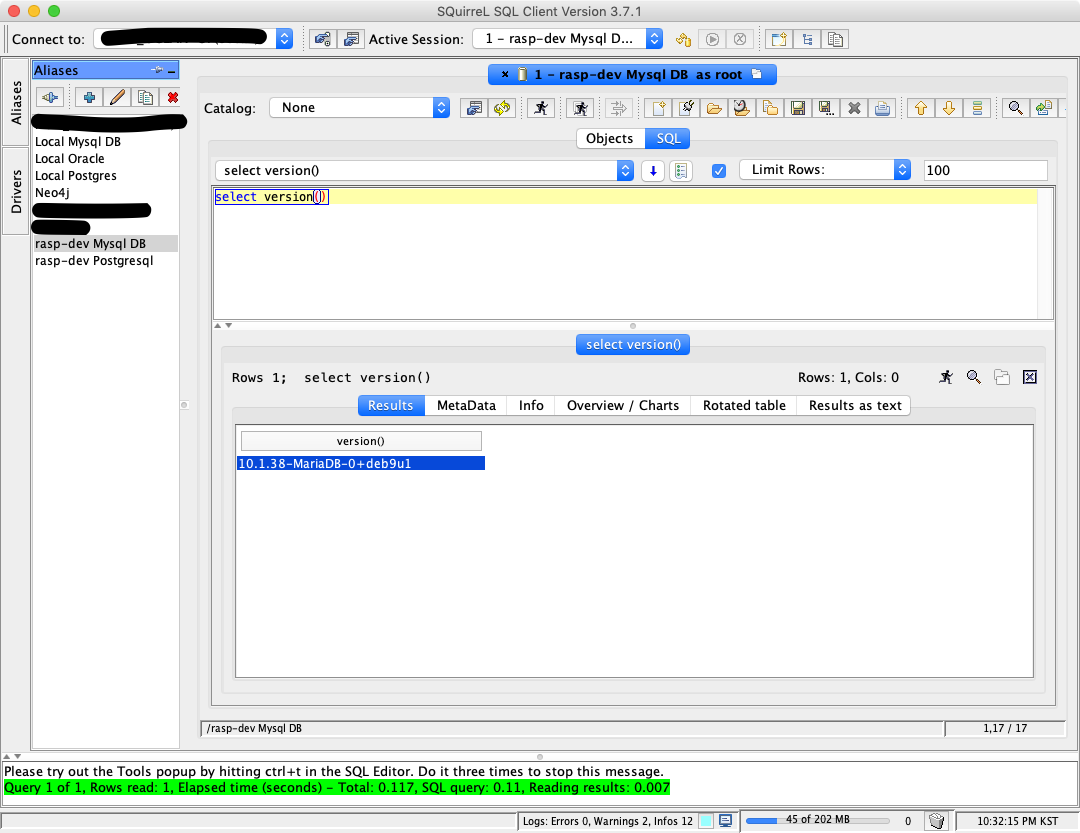The image size is (1080, 833).
Task: Click the Save As floppy icon with dots
Action: click(x=825, y=108)
